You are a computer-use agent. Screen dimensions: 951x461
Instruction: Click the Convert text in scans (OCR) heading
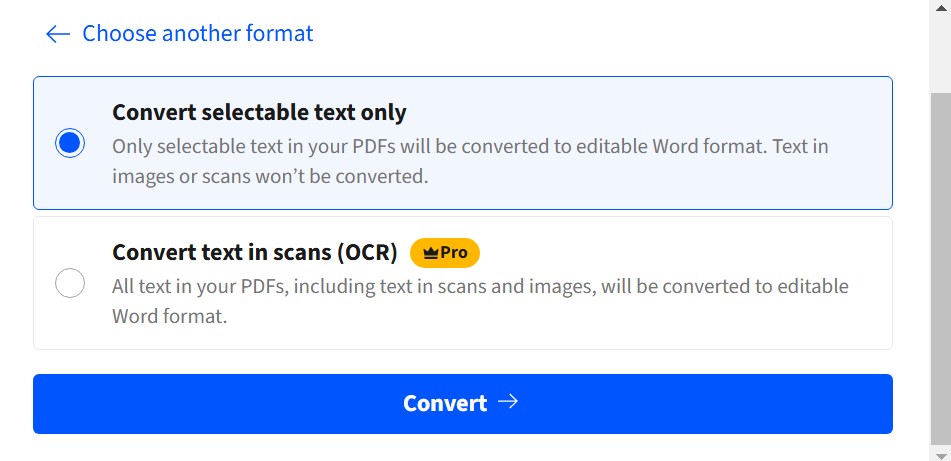pos(255,252)
